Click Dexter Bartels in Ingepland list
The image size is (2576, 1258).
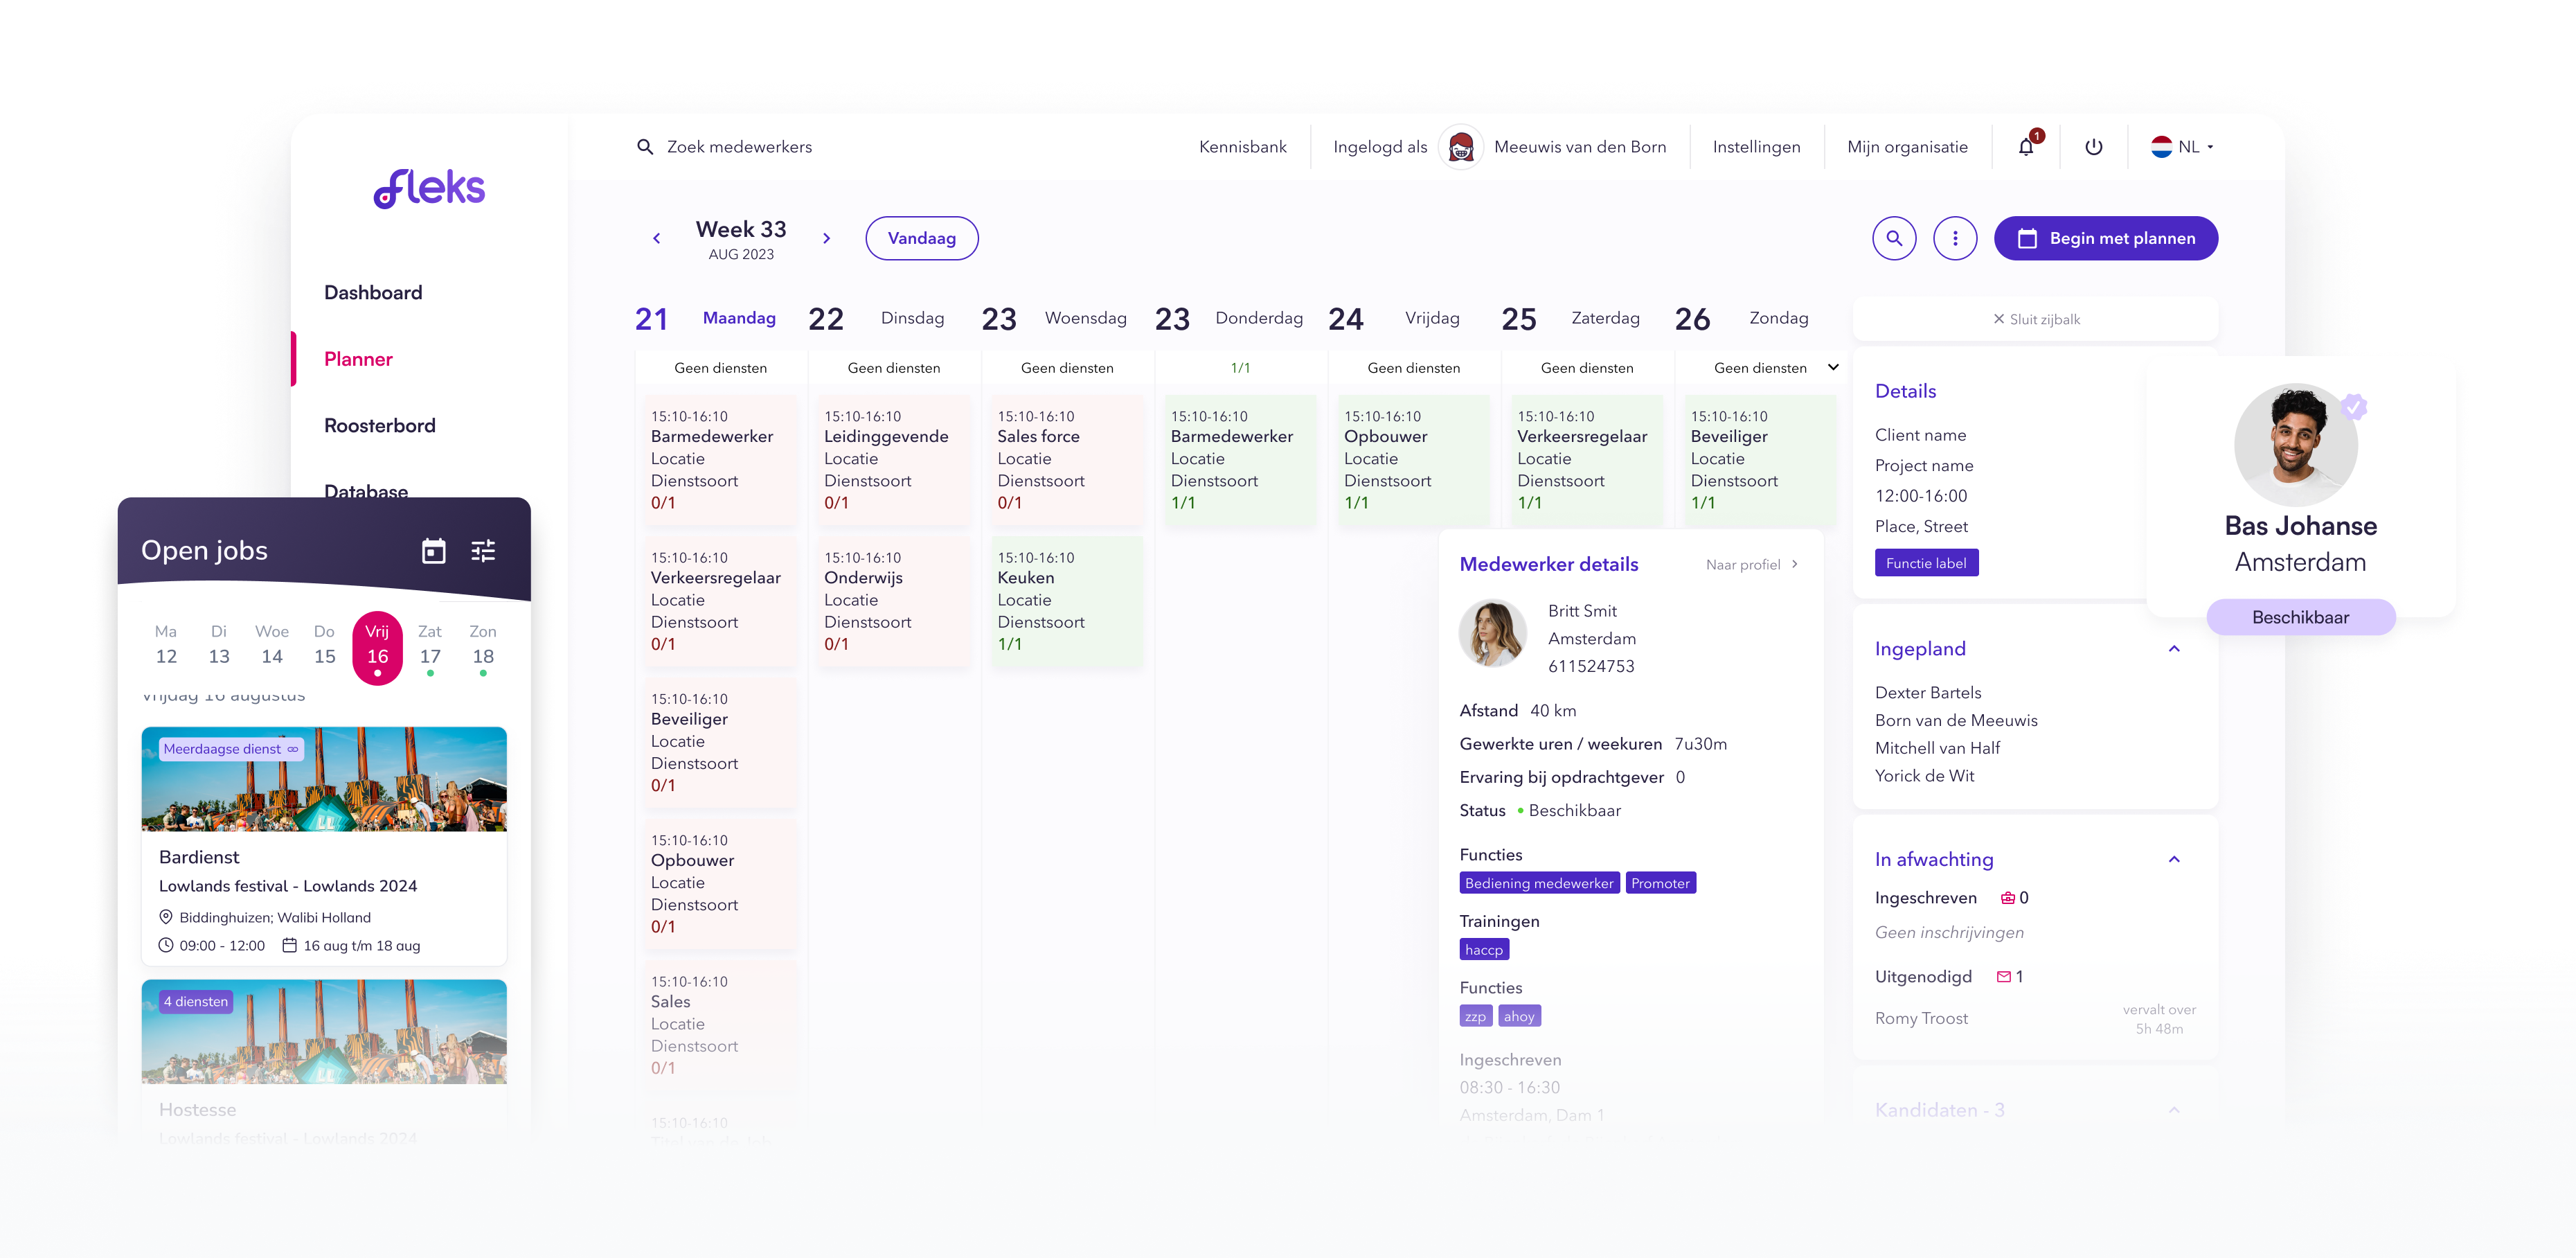click(x=1927, y=693)
